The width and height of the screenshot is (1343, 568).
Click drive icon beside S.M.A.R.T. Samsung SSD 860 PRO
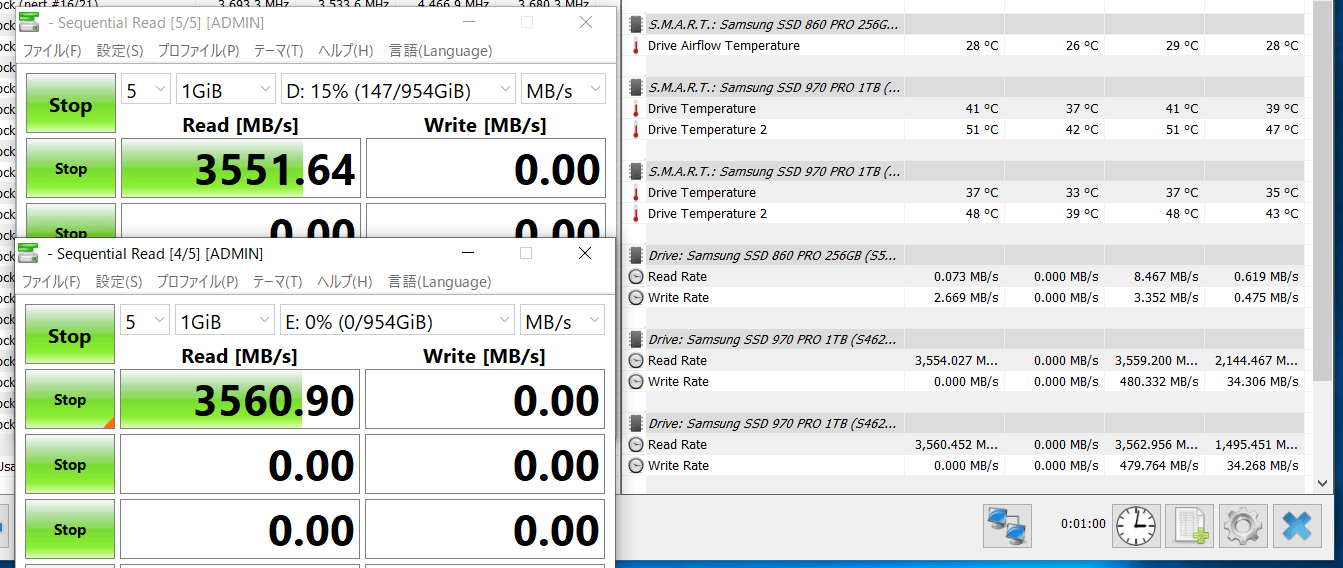click(636, 24)
